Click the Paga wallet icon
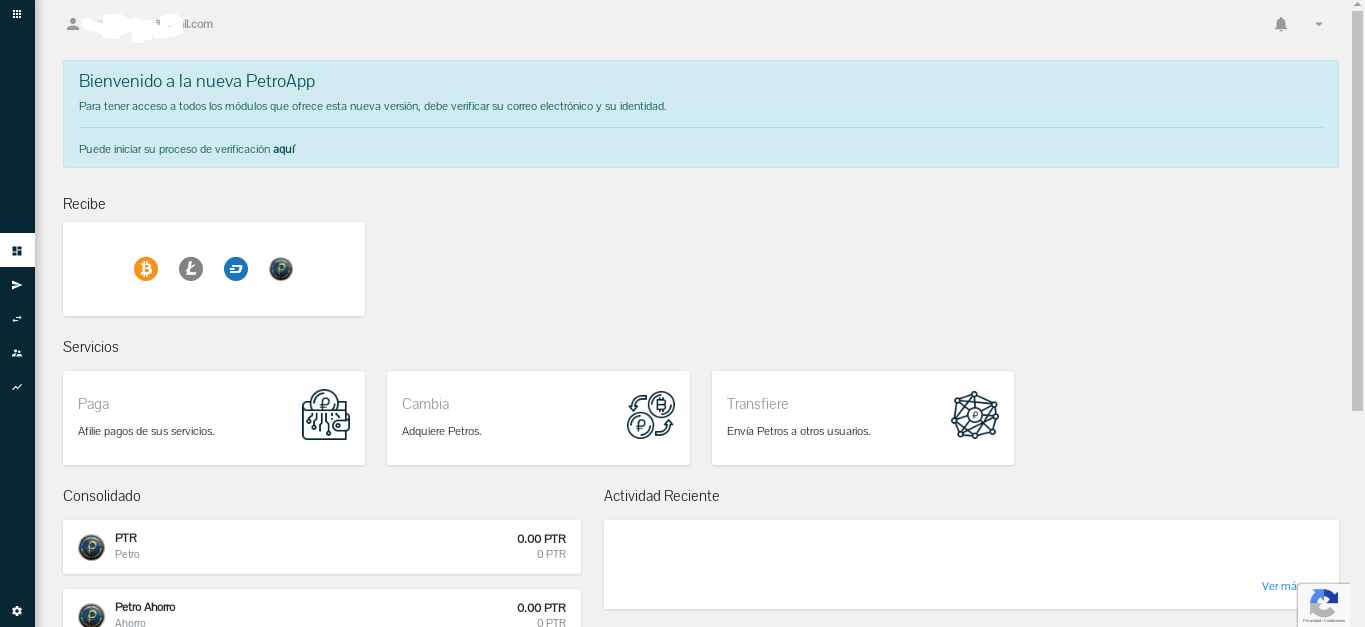 [x=326, y=415]
